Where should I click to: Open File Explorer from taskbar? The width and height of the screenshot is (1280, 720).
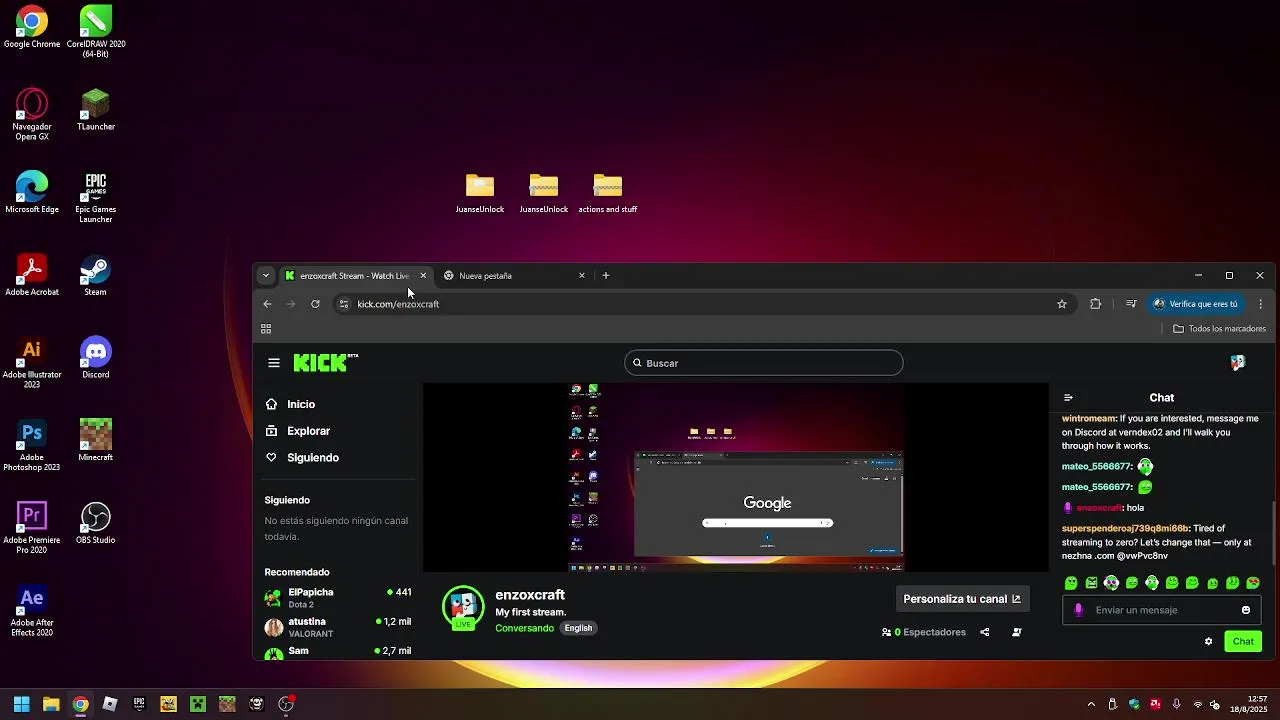click(51, 704)
